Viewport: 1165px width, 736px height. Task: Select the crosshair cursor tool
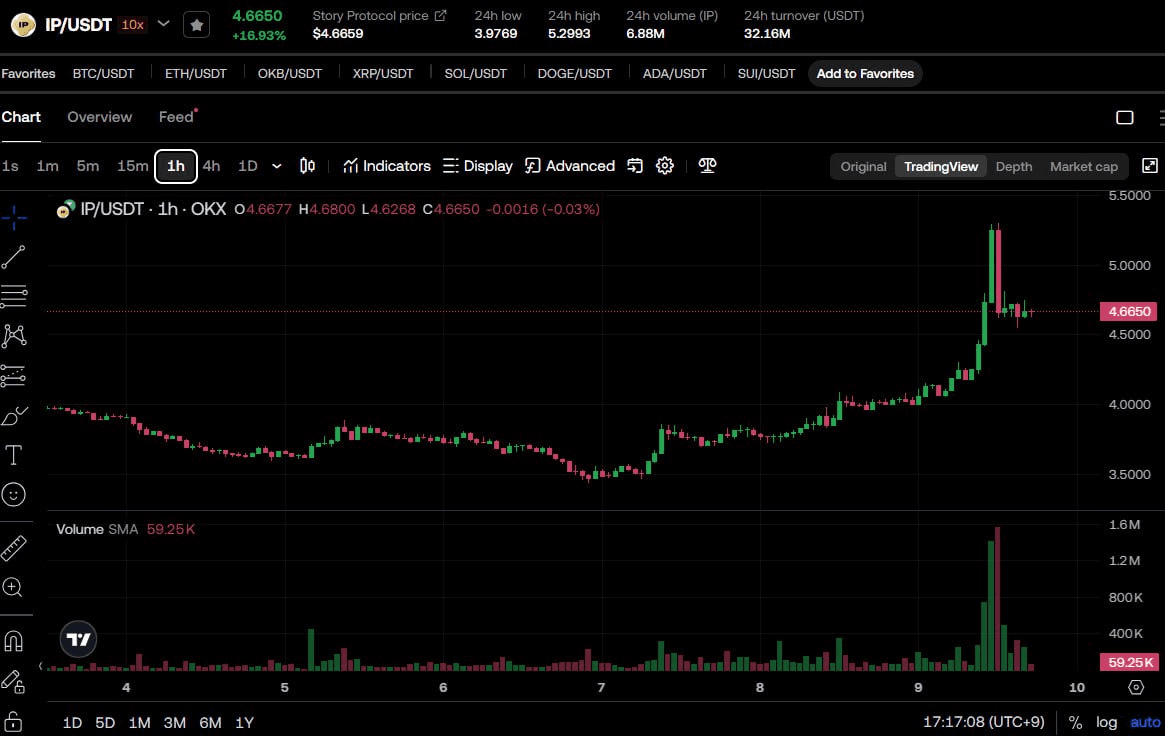click(14, 218)
